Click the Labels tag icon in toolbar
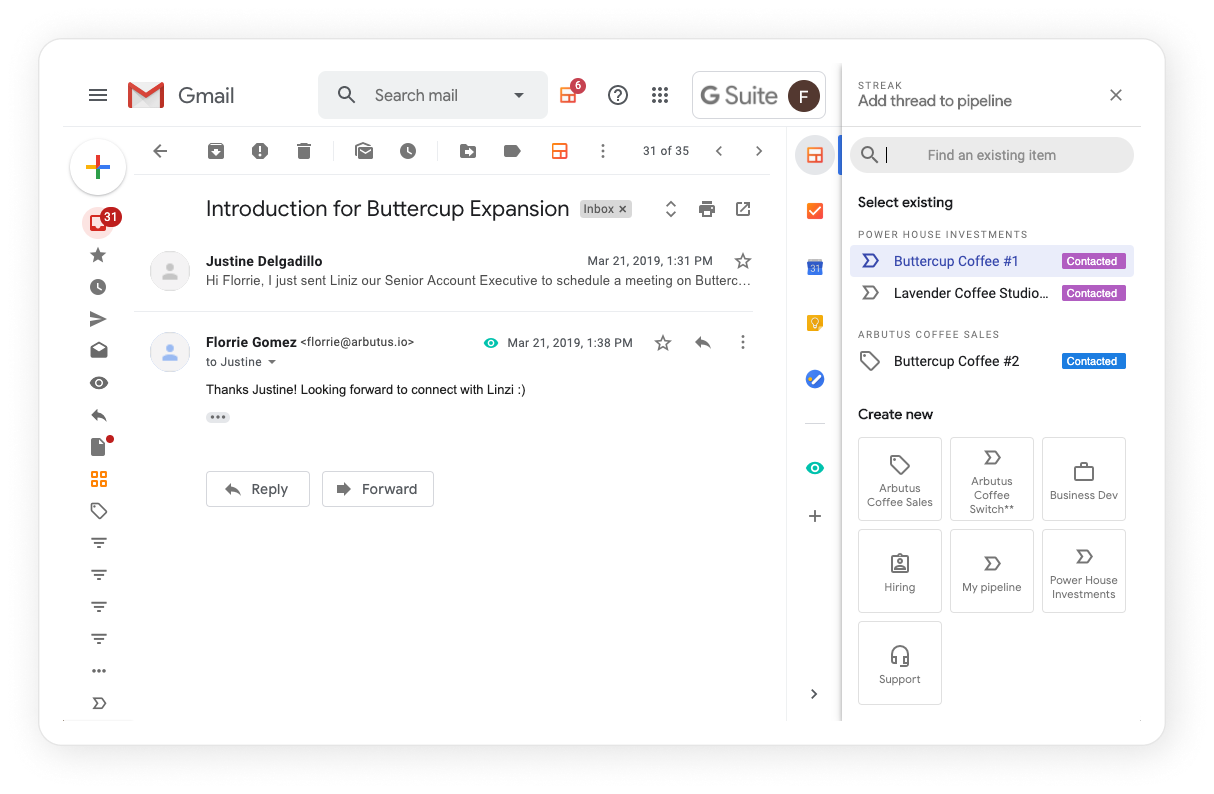This screenshot has height=794, width=1214. [x=512, y=151]
